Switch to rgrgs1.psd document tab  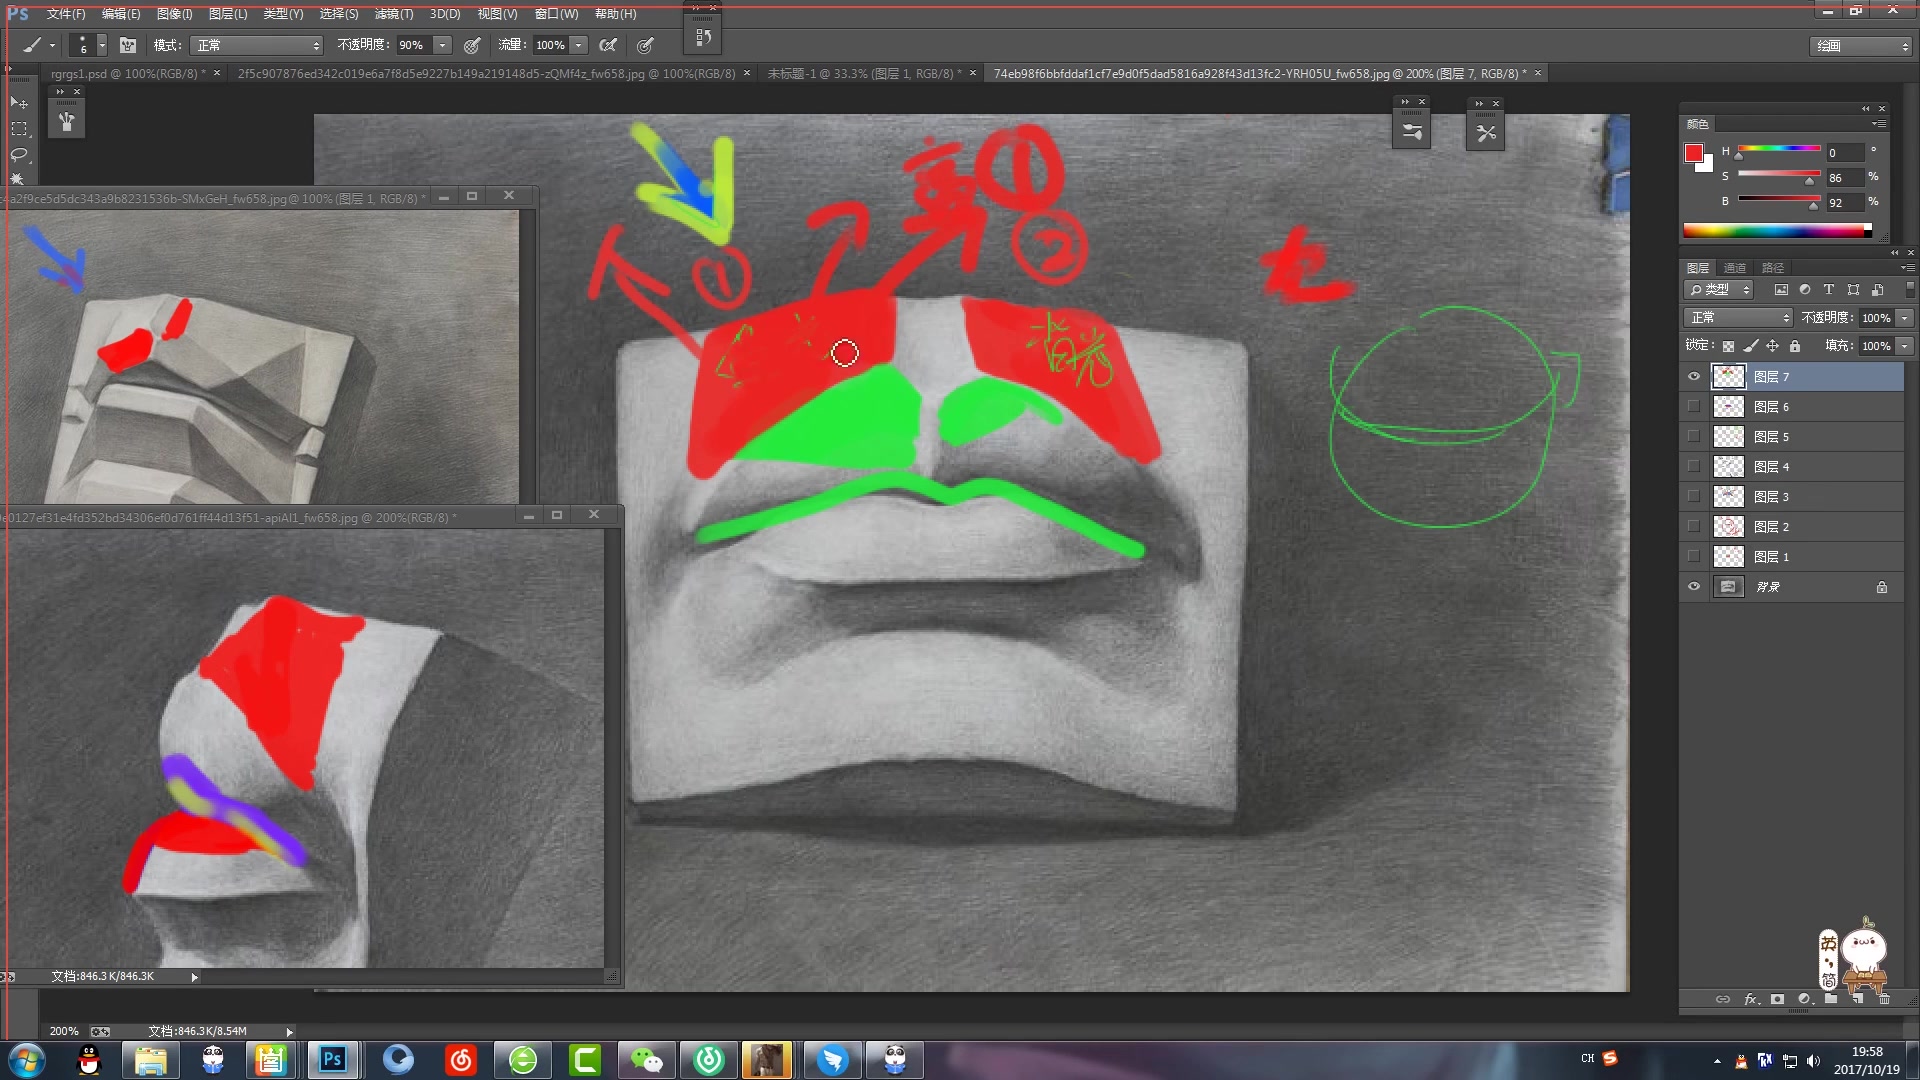(x=126, y=74)
